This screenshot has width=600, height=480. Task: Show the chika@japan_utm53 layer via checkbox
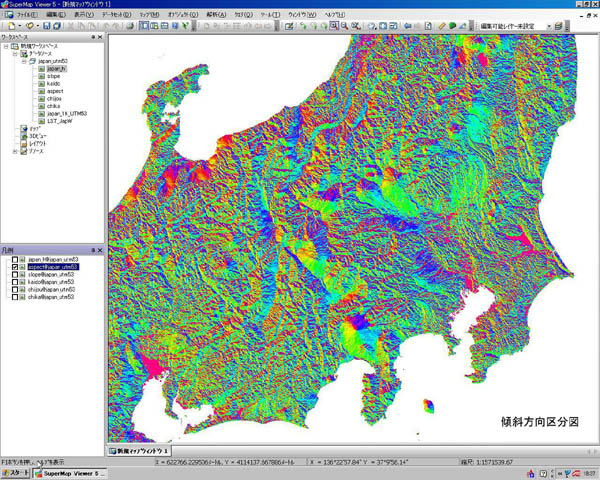point(13,297)
